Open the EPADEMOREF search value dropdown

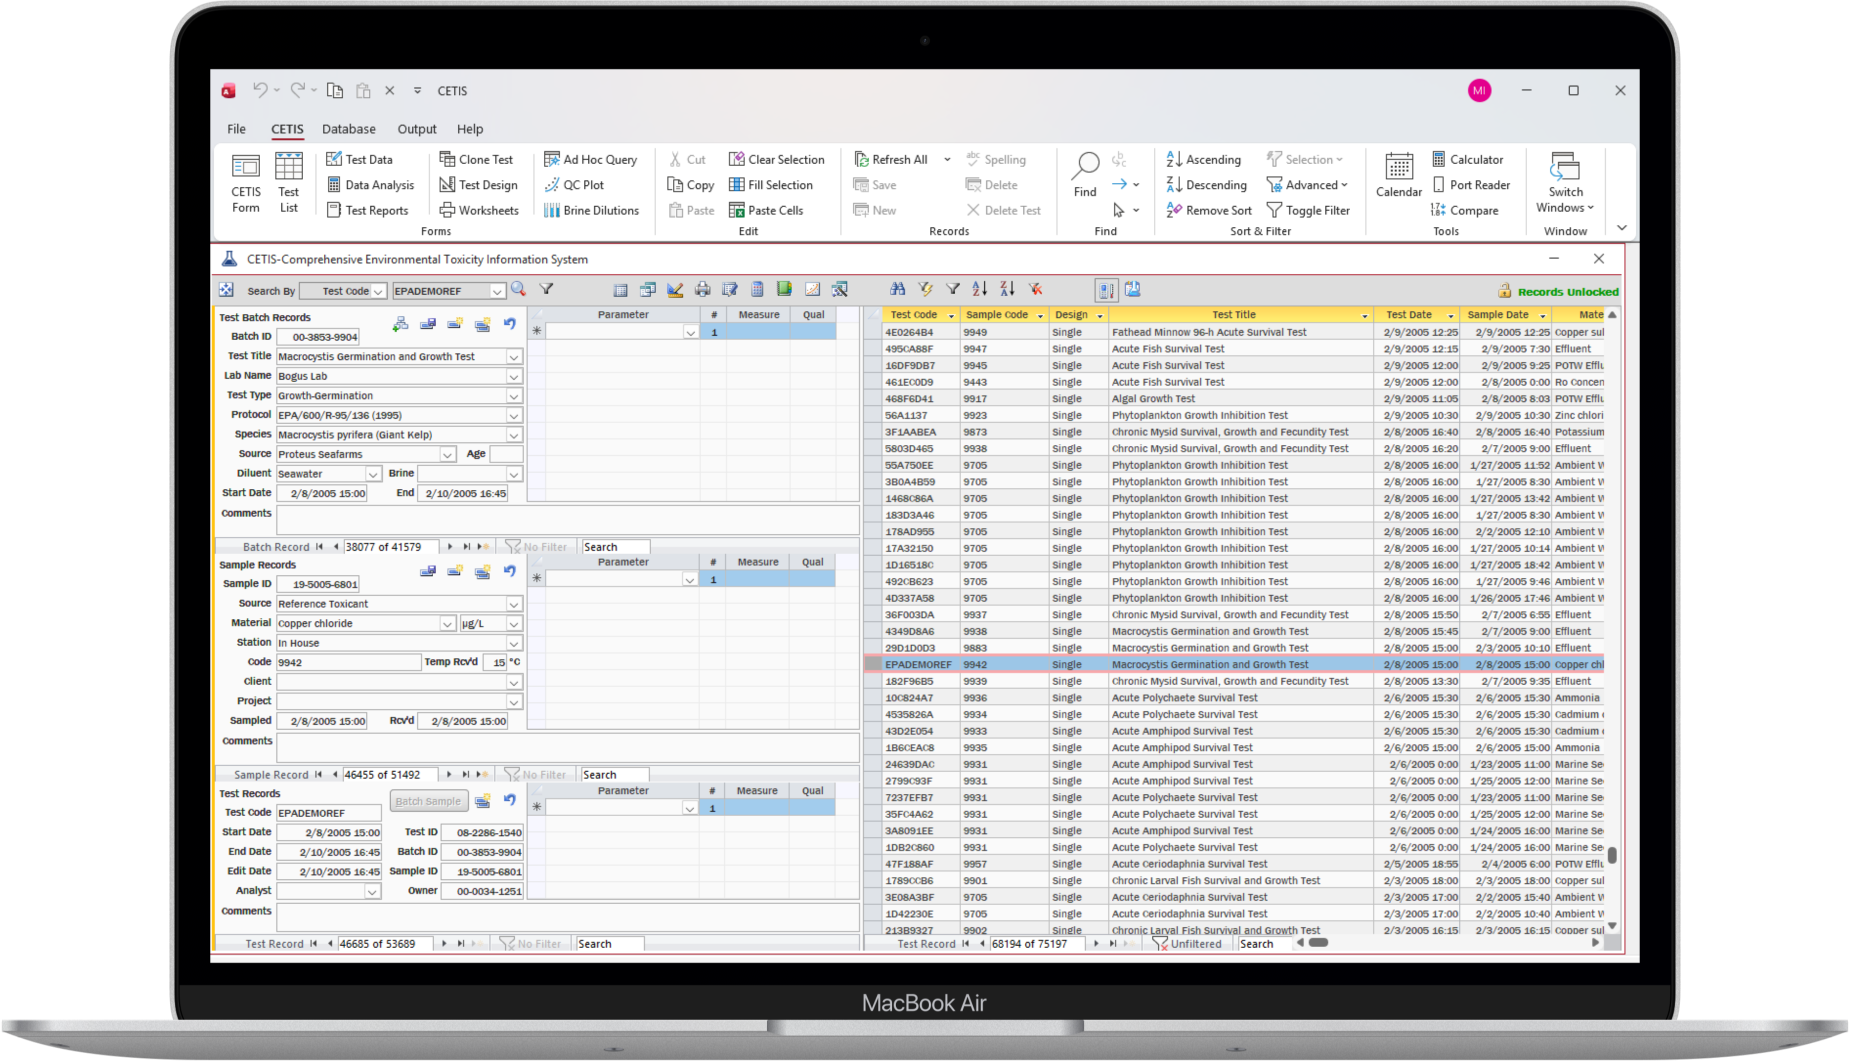pos(497,292)
